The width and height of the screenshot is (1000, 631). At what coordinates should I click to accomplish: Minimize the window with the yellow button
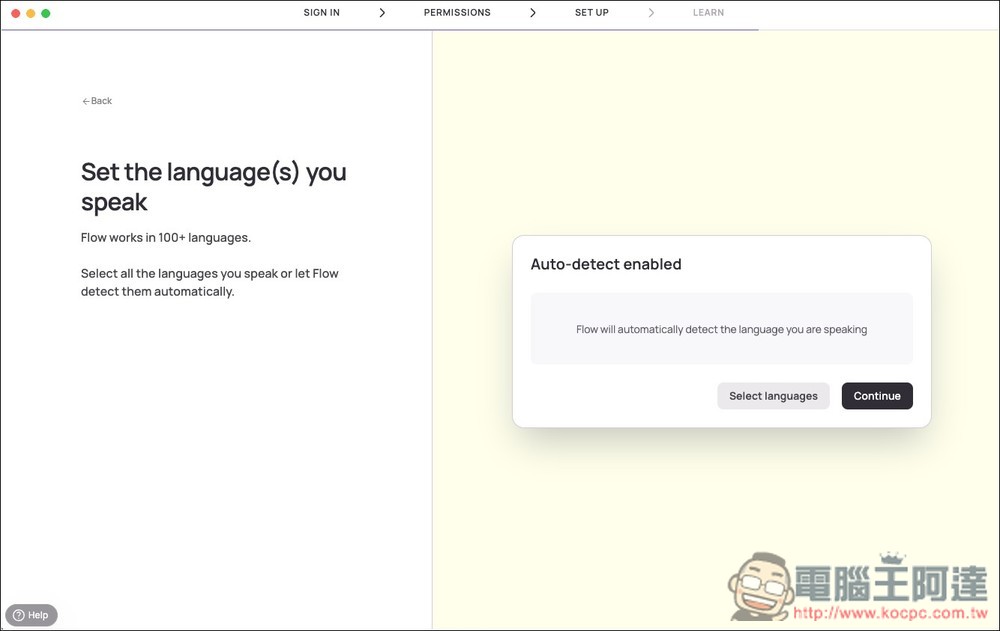[x=31, y=13]
